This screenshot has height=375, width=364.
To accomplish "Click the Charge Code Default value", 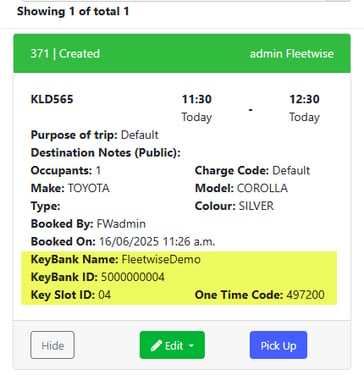I will coord(291,170).
